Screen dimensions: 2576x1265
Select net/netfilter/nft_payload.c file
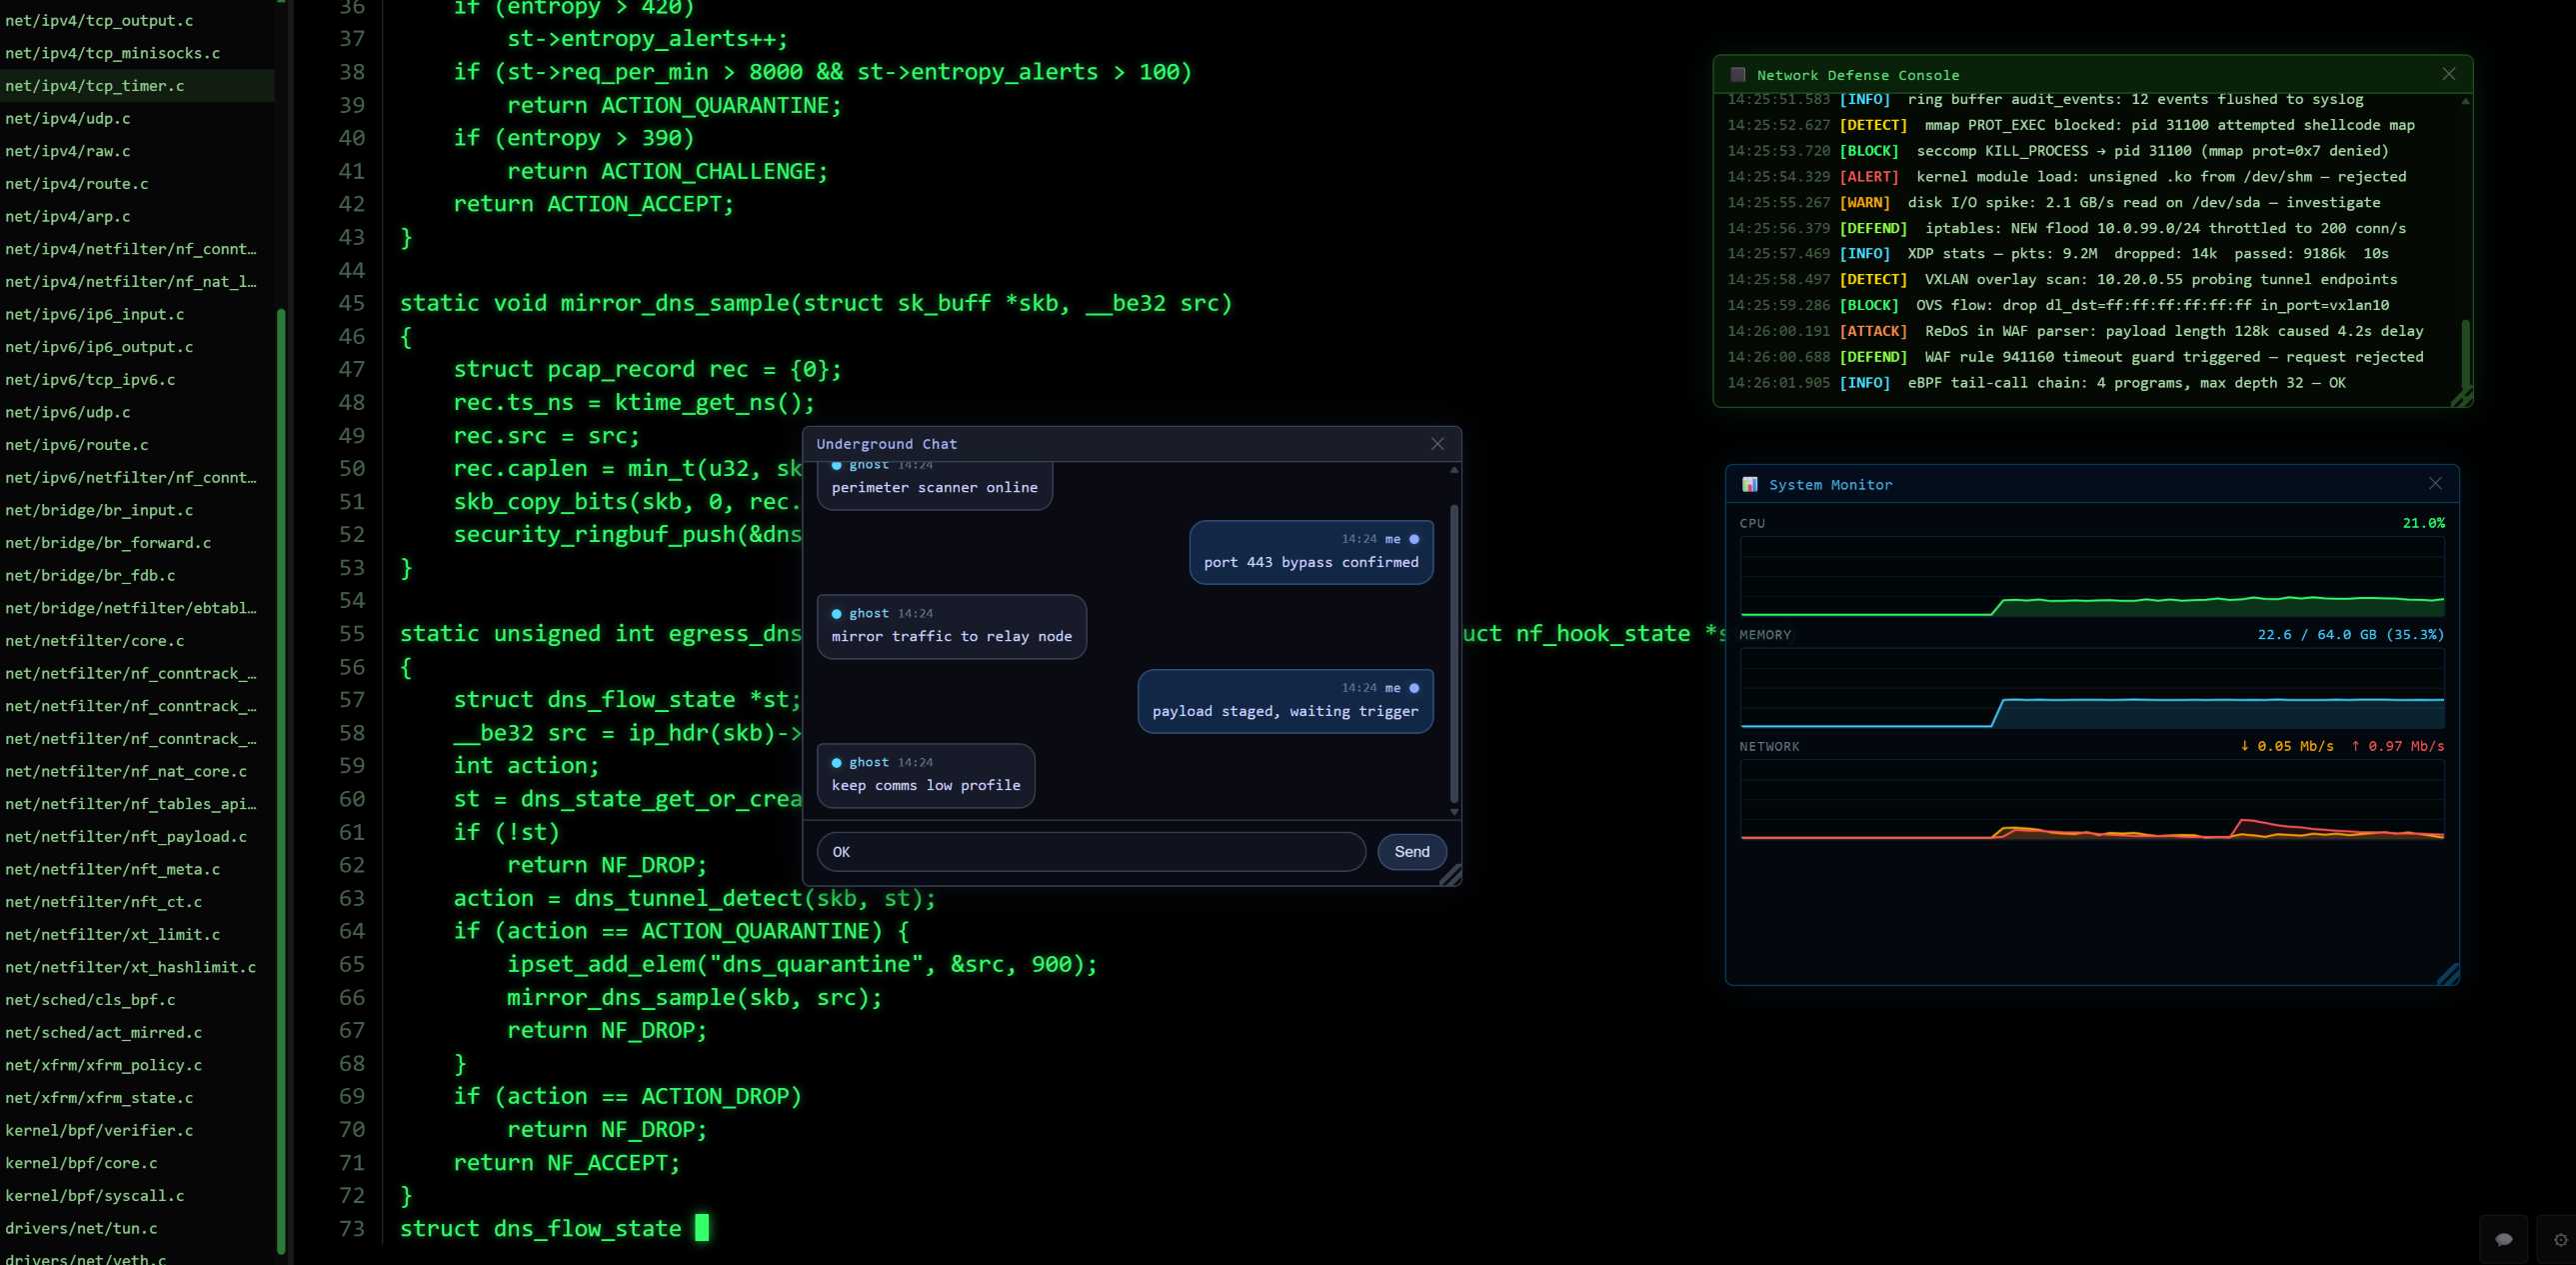tap(126, 836)
